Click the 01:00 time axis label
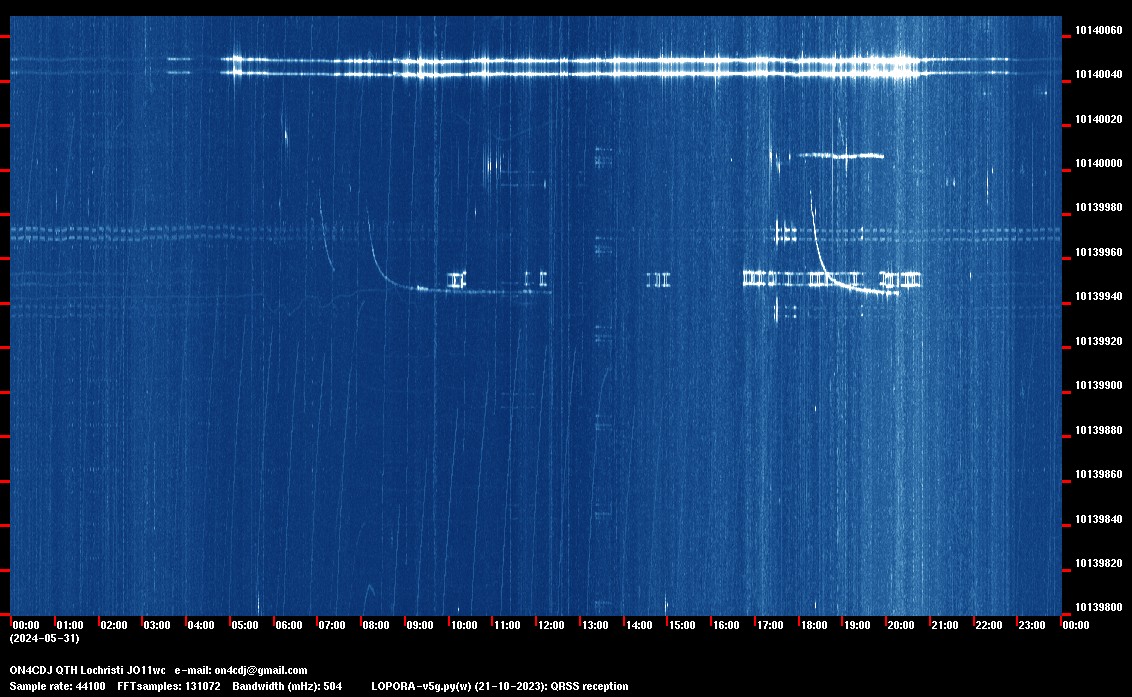The width and height of the screenshot is (1132, 697). [x=70, y=625]
